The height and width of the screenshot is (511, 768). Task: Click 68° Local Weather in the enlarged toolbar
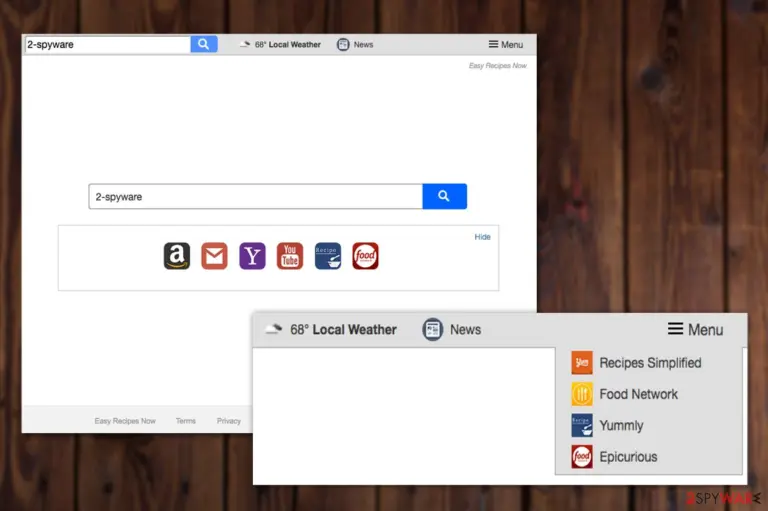[x=343, y=330]
